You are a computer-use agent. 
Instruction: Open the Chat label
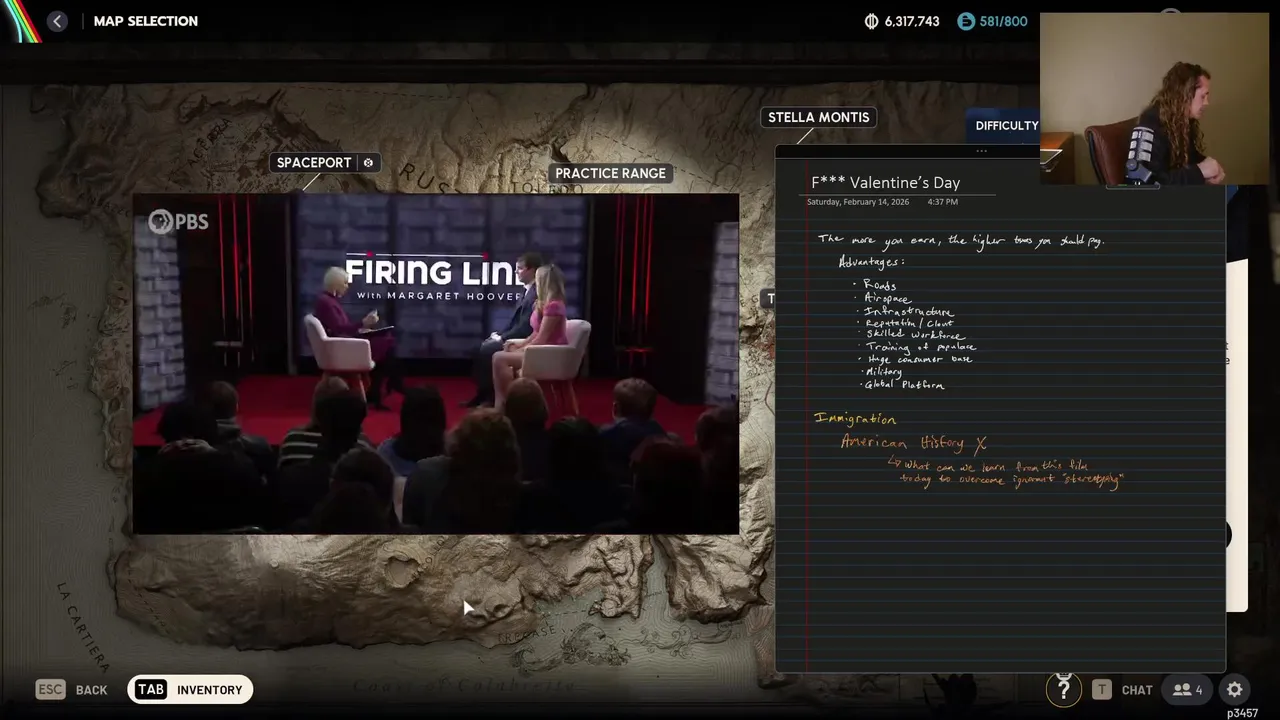(1137, 690)
